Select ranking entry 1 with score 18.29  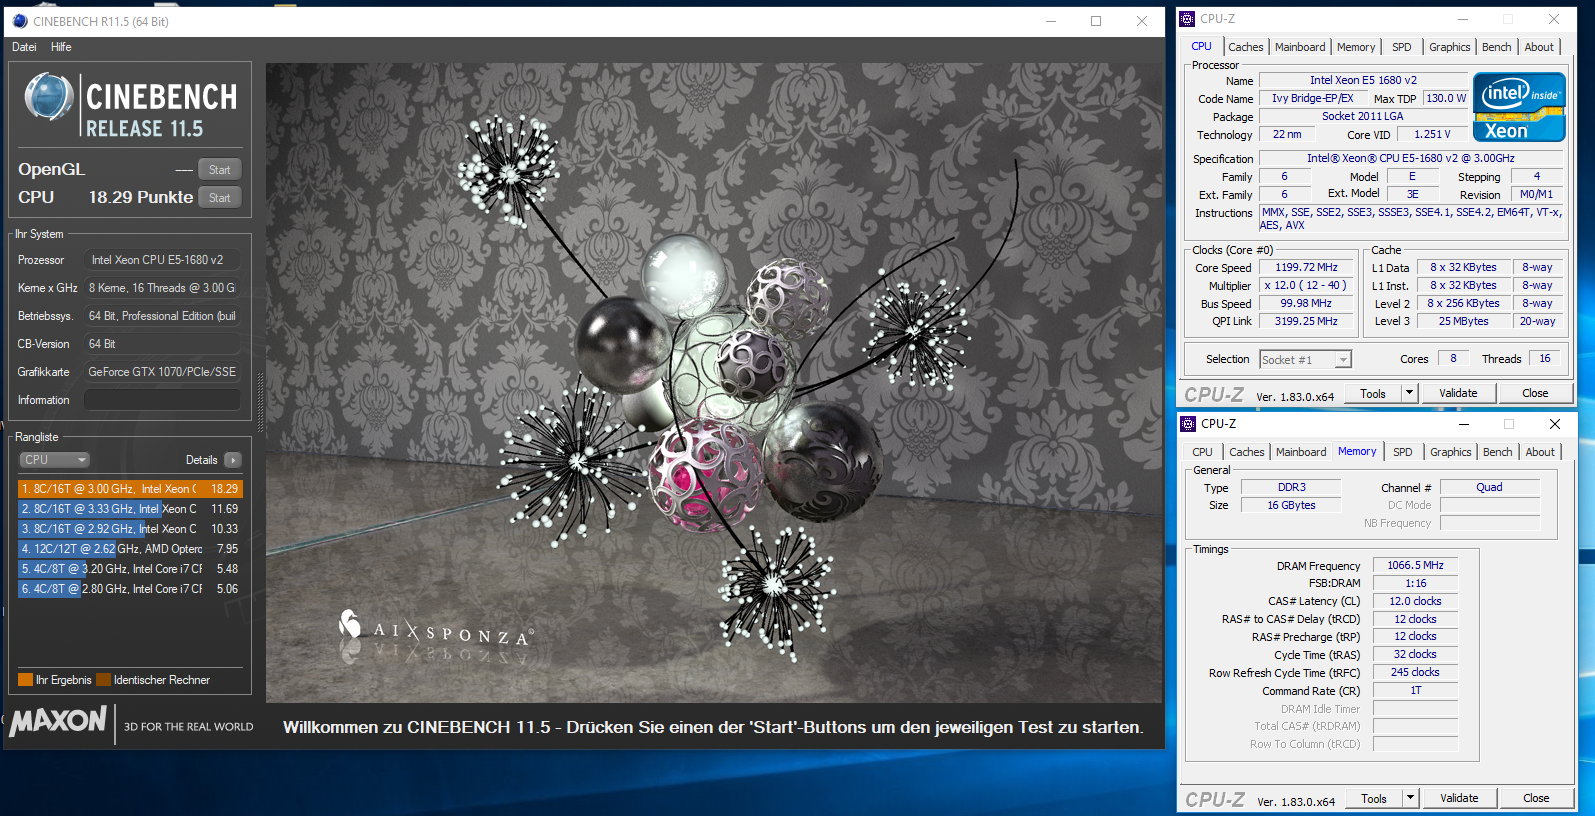coord(130,489)
